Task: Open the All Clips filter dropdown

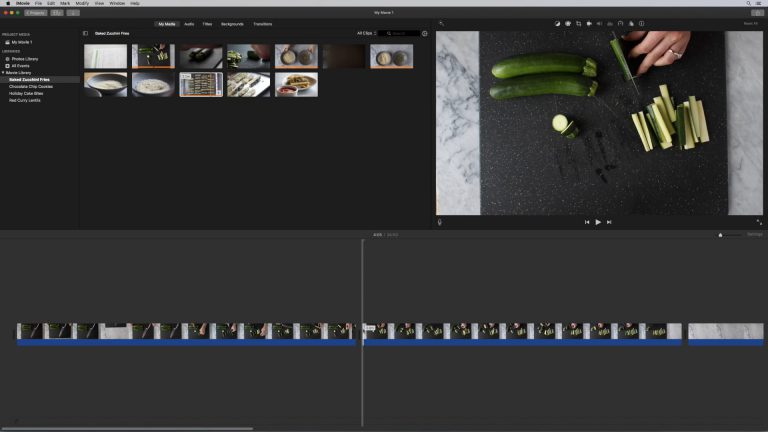Action: click(367, 33)
